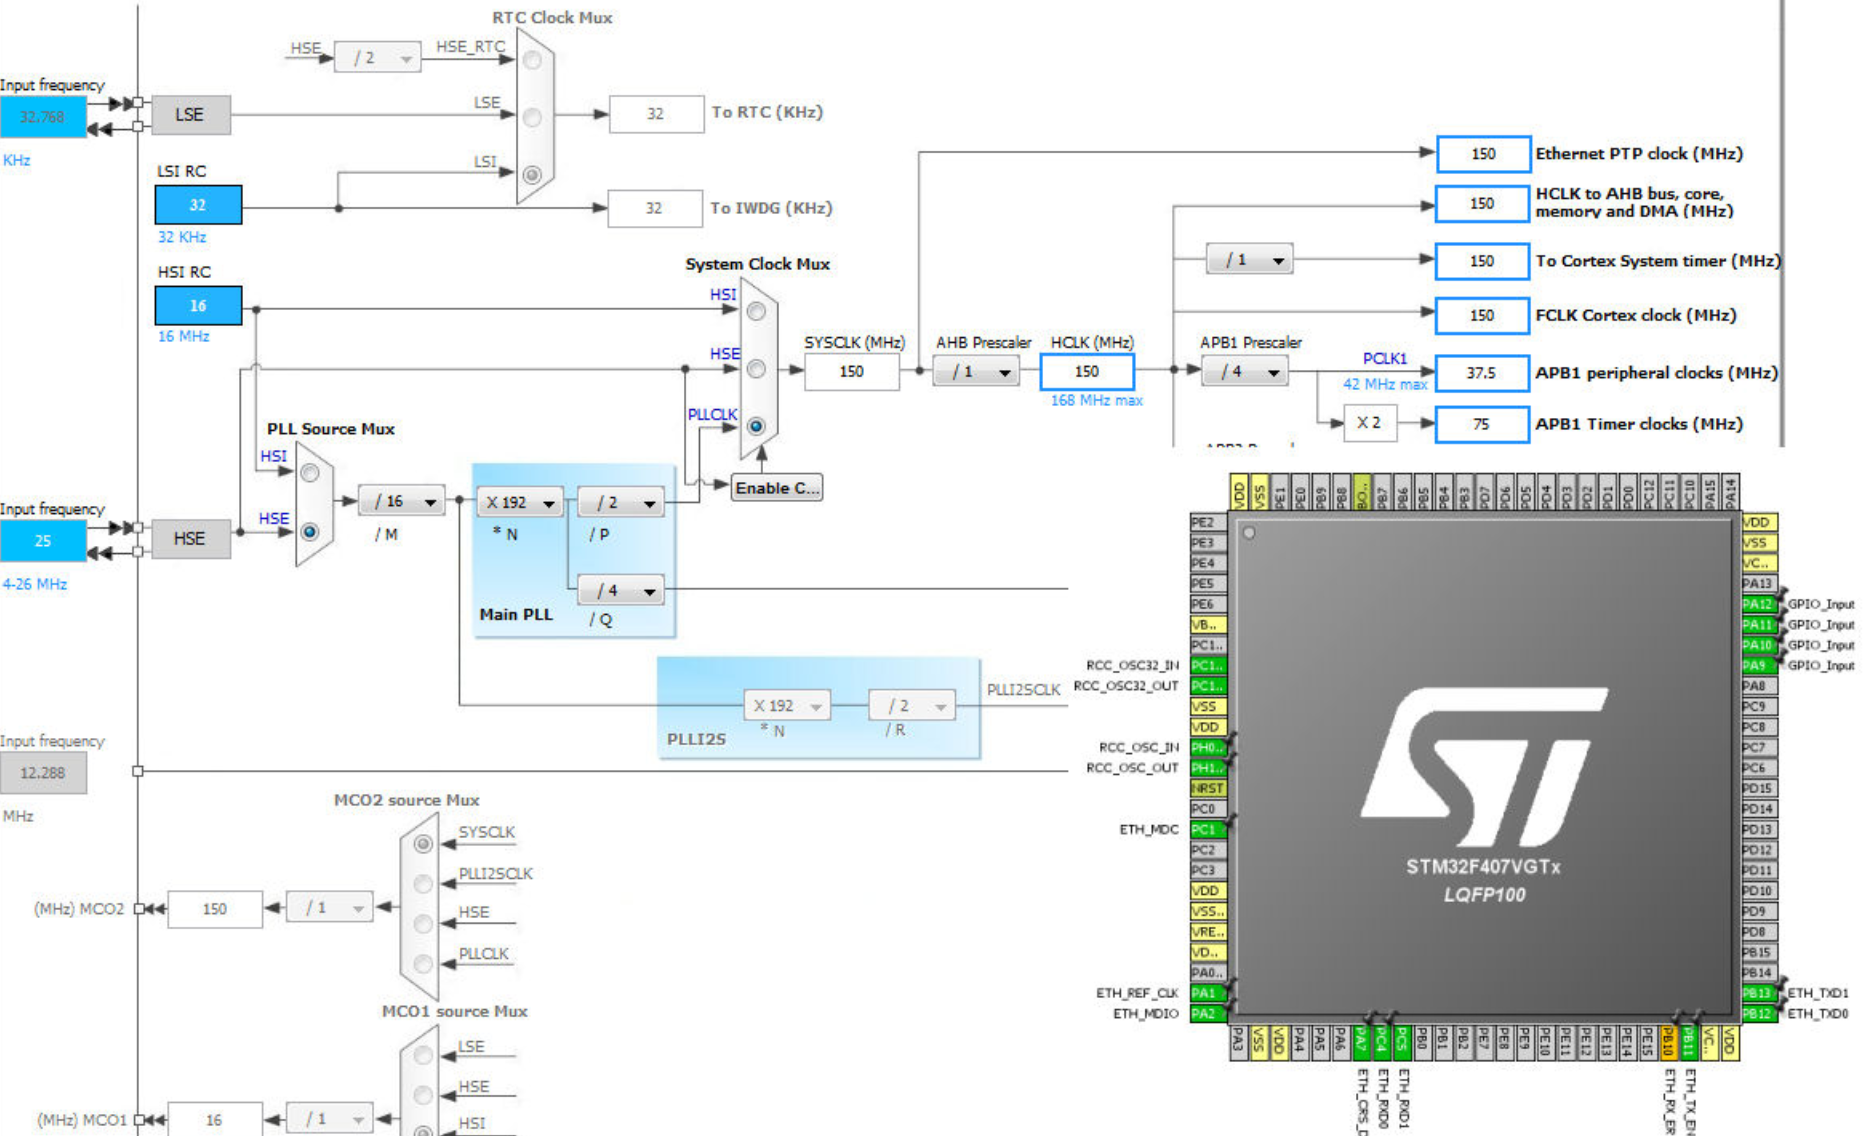This screenshot has height=1136, width=1868.
Task: Select LSE in the RTC Clock Mux
Action: point(532,117)
